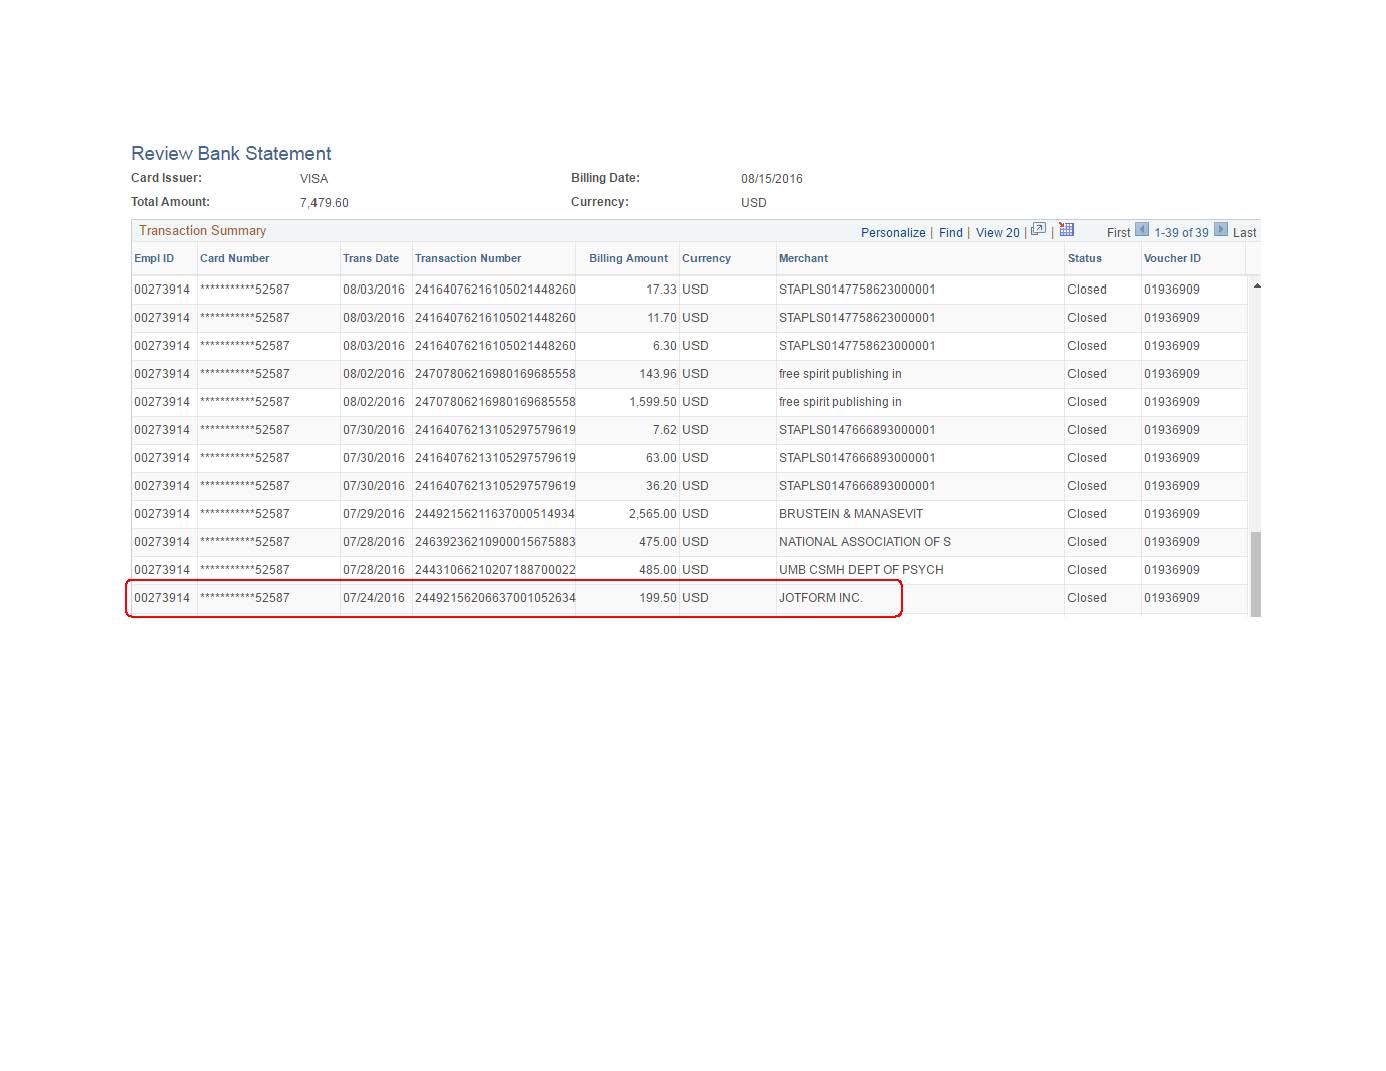Screen dimensions: 1386x1071
Task: Select billing amount 7.62
Action: (x=665, y=429)
